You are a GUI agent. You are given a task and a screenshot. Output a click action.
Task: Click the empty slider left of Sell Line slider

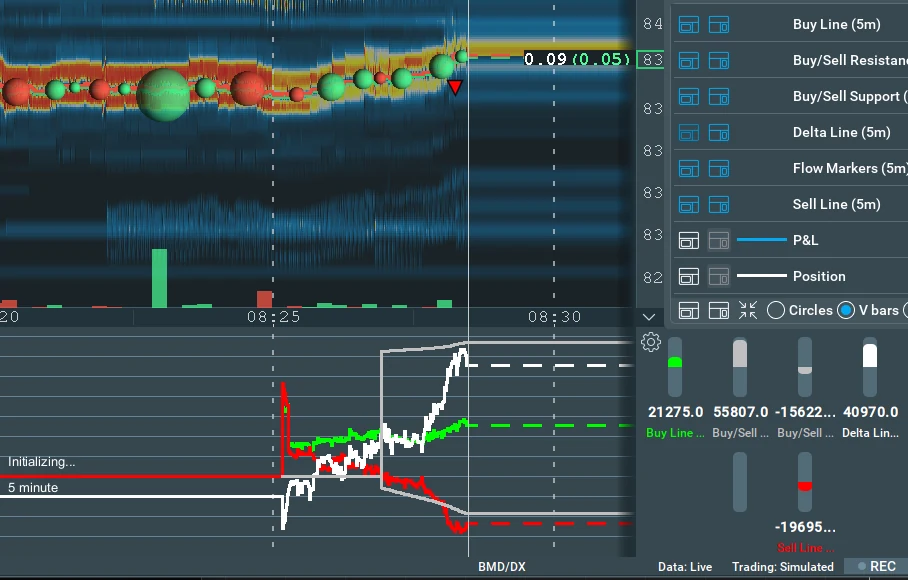pyautogui.click(x=739, y=482)
